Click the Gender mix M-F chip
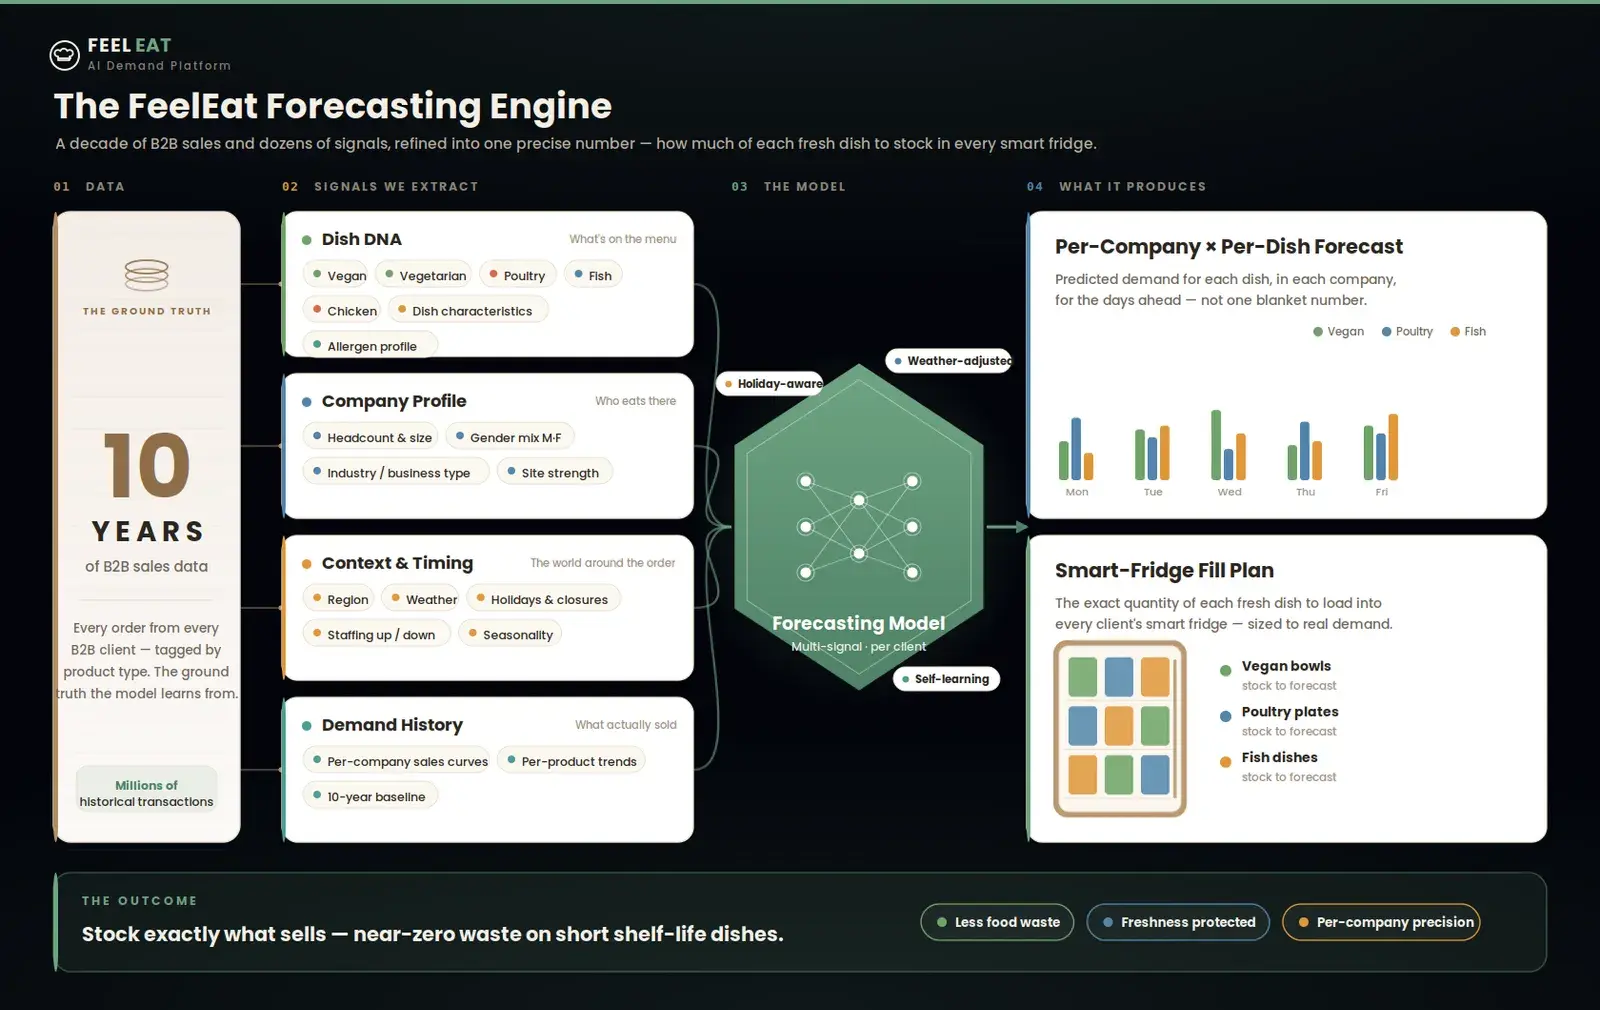Image resolution: width=1600 pixels, height=1010 pixels. (510, 437)
